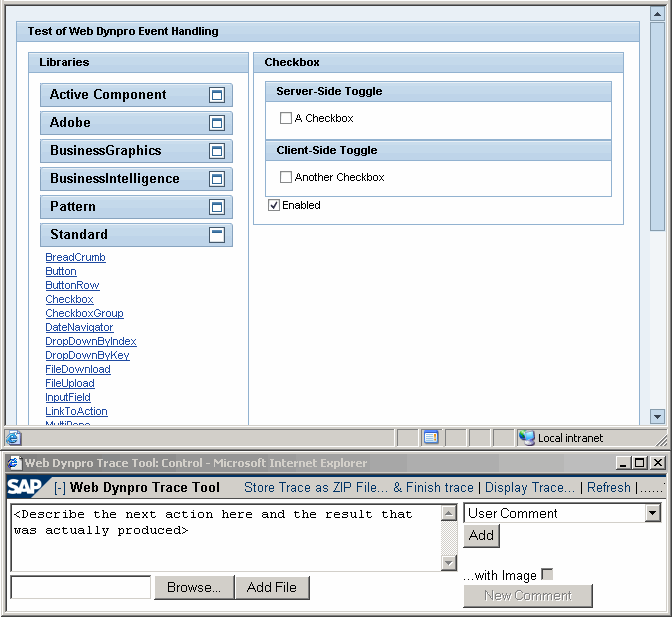The image size is (672, 617).
Task: Open the InputField link
Action: pyautogui.click(x=68, y=397)
